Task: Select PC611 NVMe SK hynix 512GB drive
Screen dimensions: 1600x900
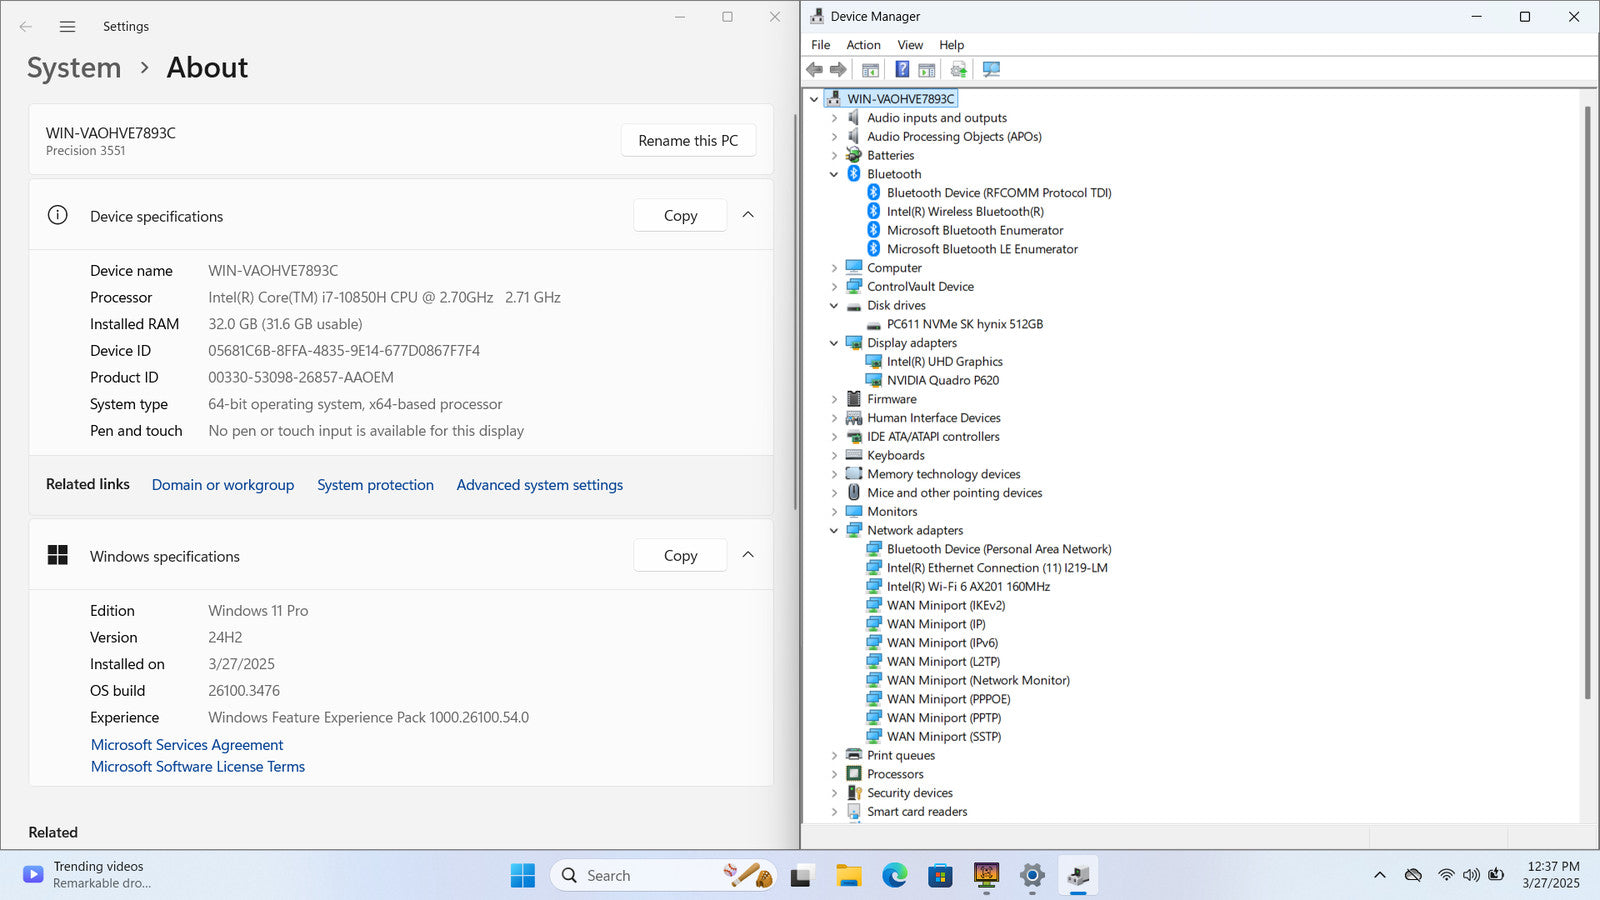Action: [x=965, y=324]
